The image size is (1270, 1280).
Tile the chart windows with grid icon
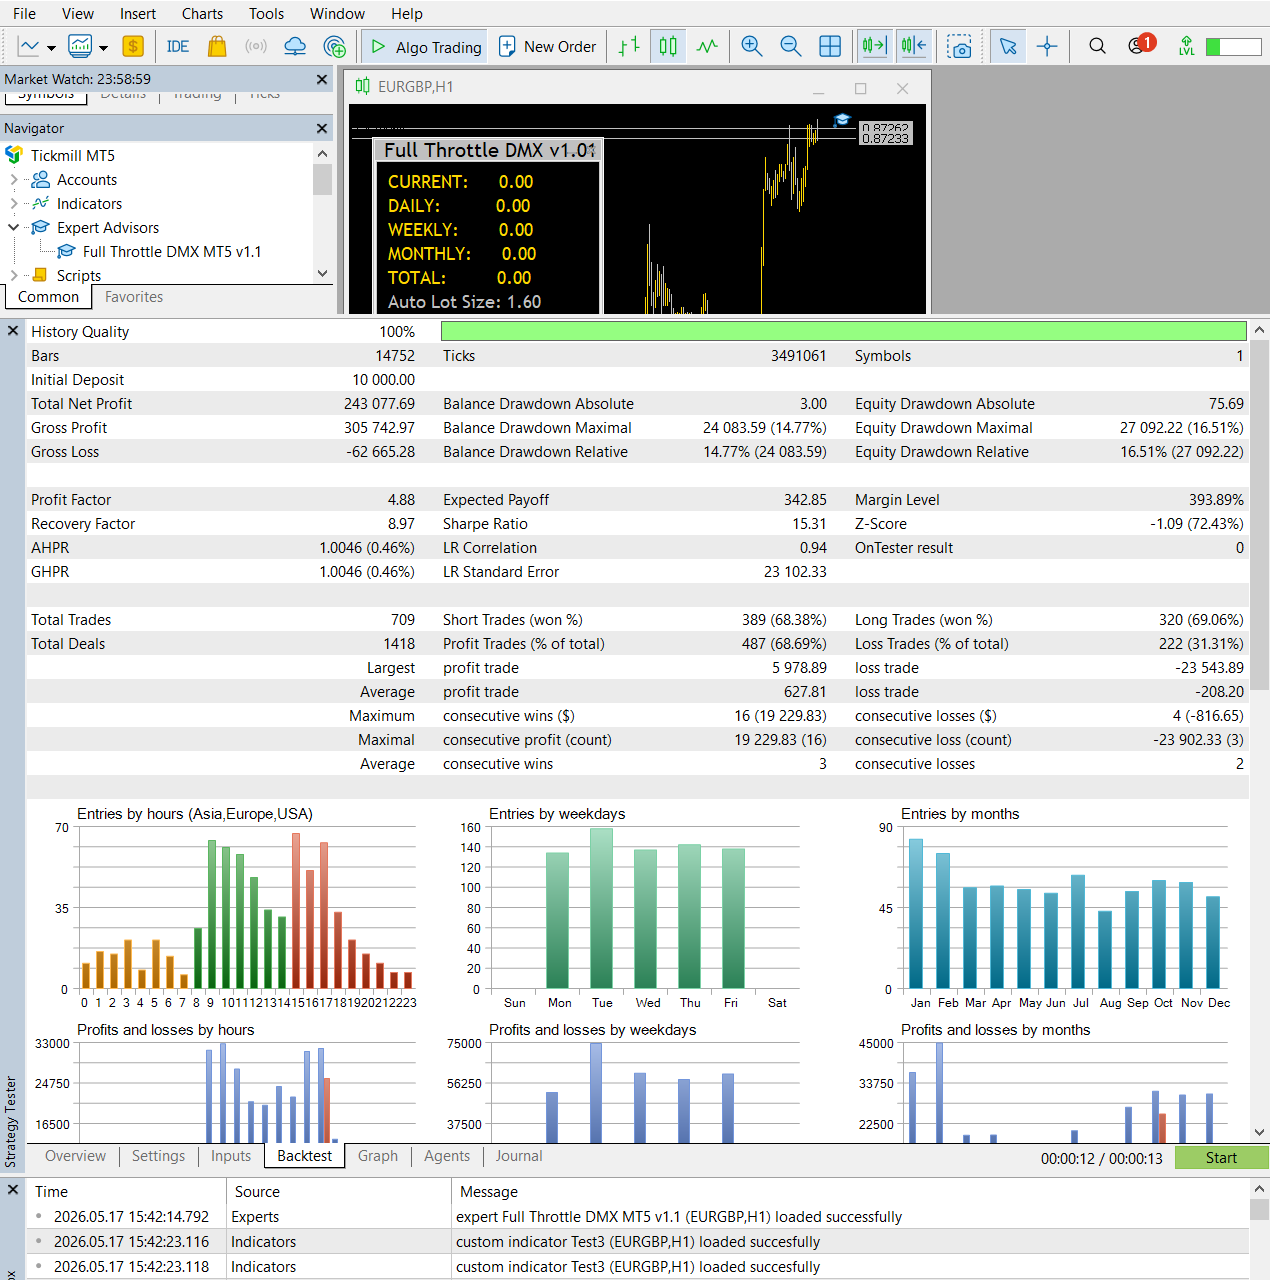click(830, 46)
